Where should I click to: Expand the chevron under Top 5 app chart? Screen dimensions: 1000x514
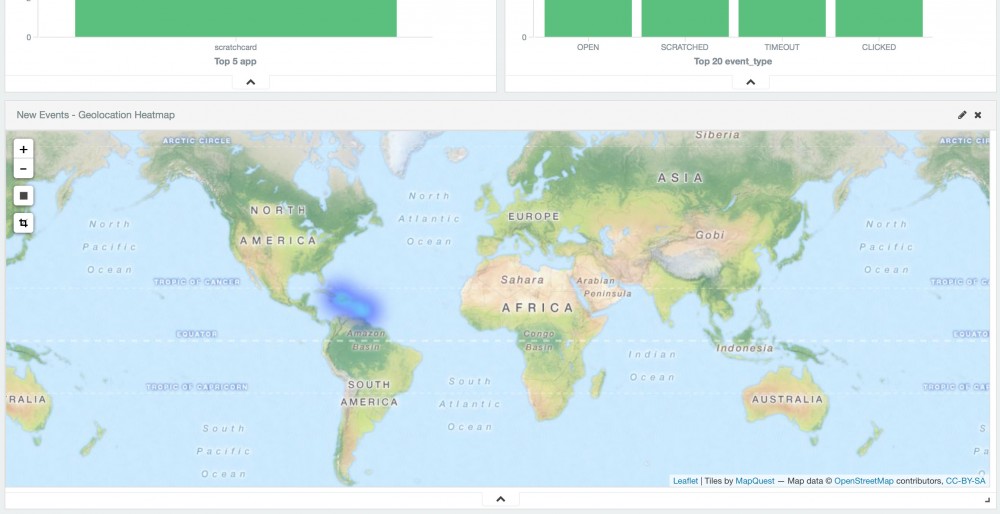[x=251, y=82]
